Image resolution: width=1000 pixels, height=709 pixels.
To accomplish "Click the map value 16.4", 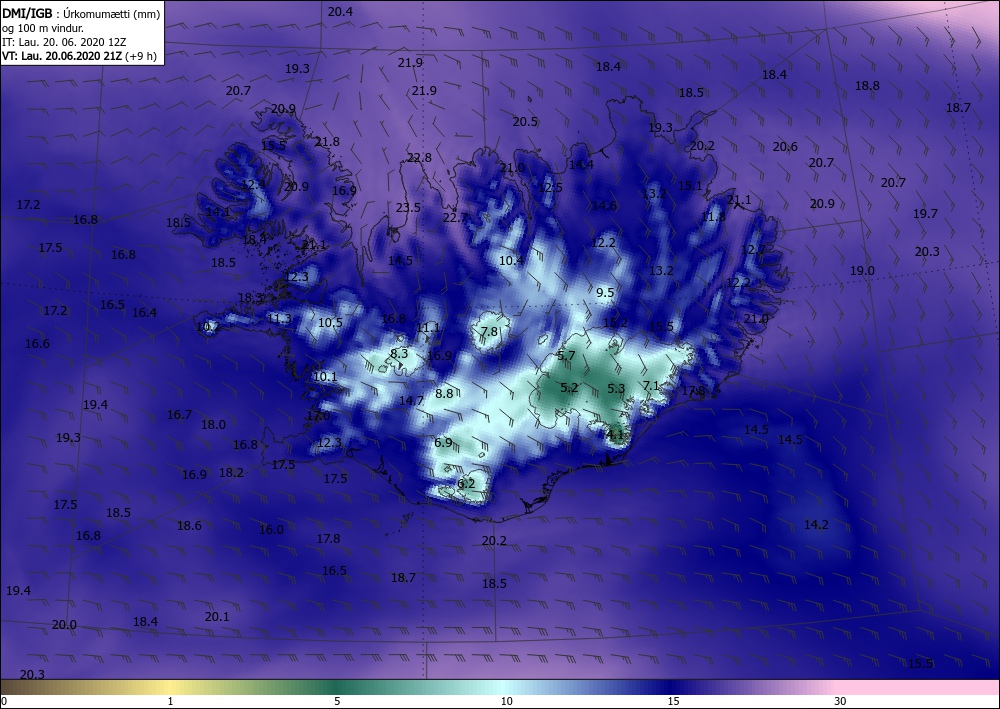I will (144, 312).
